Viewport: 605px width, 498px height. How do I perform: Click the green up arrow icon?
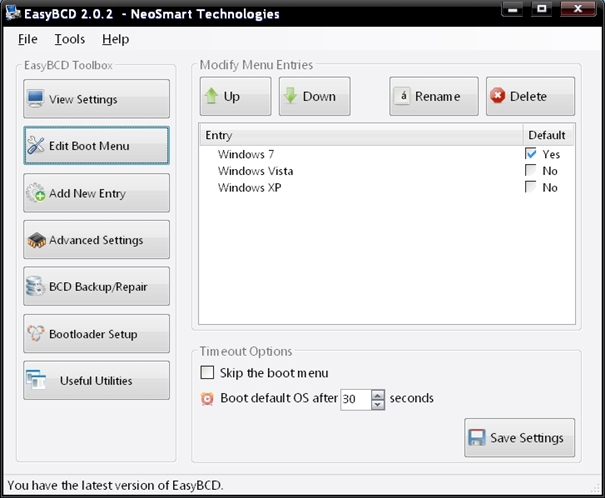coord(212,96)
